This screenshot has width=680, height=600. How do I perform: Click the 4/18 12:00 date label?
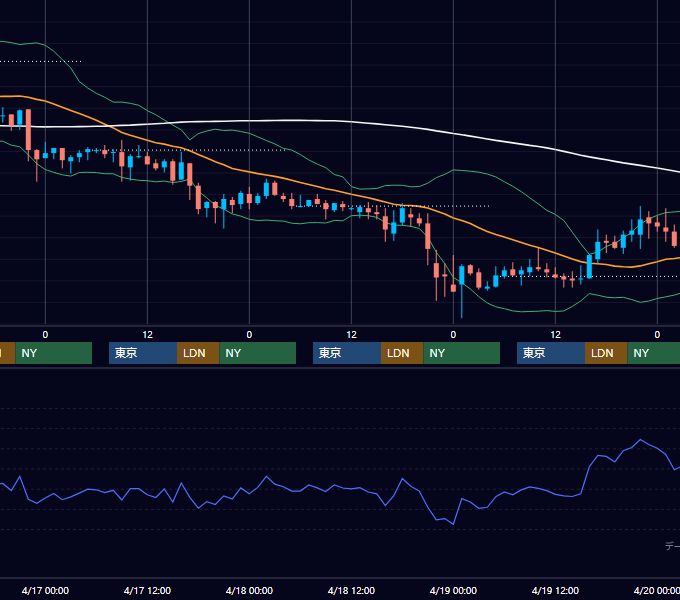(351, 590)
